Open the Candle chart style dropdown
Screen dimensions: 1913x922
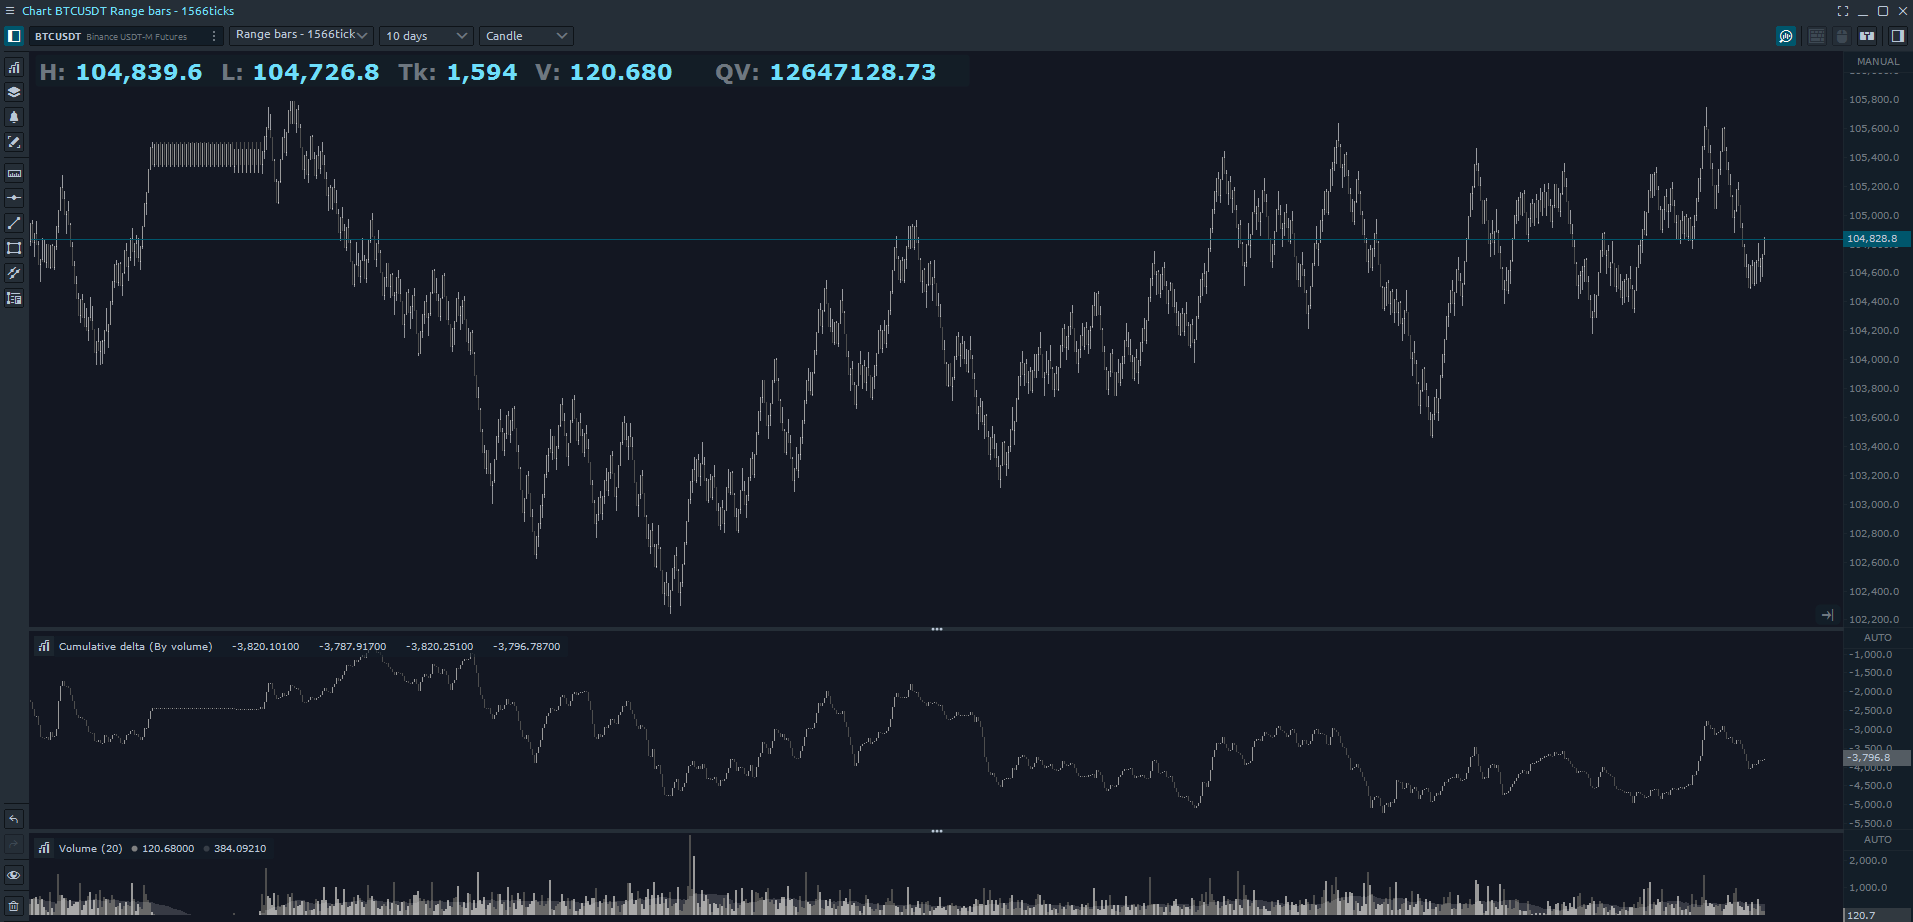coord(526,36)
